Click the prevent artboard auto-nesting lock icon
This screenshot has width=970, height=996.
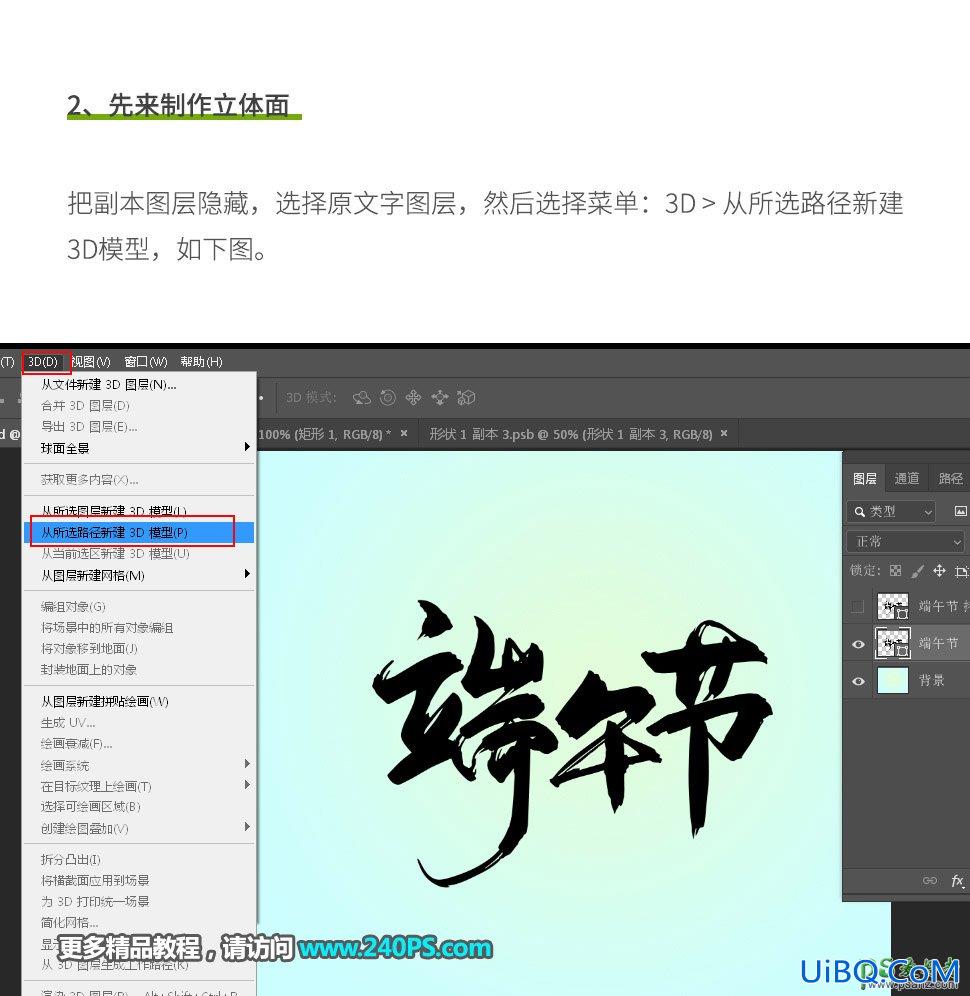point(962,572)
